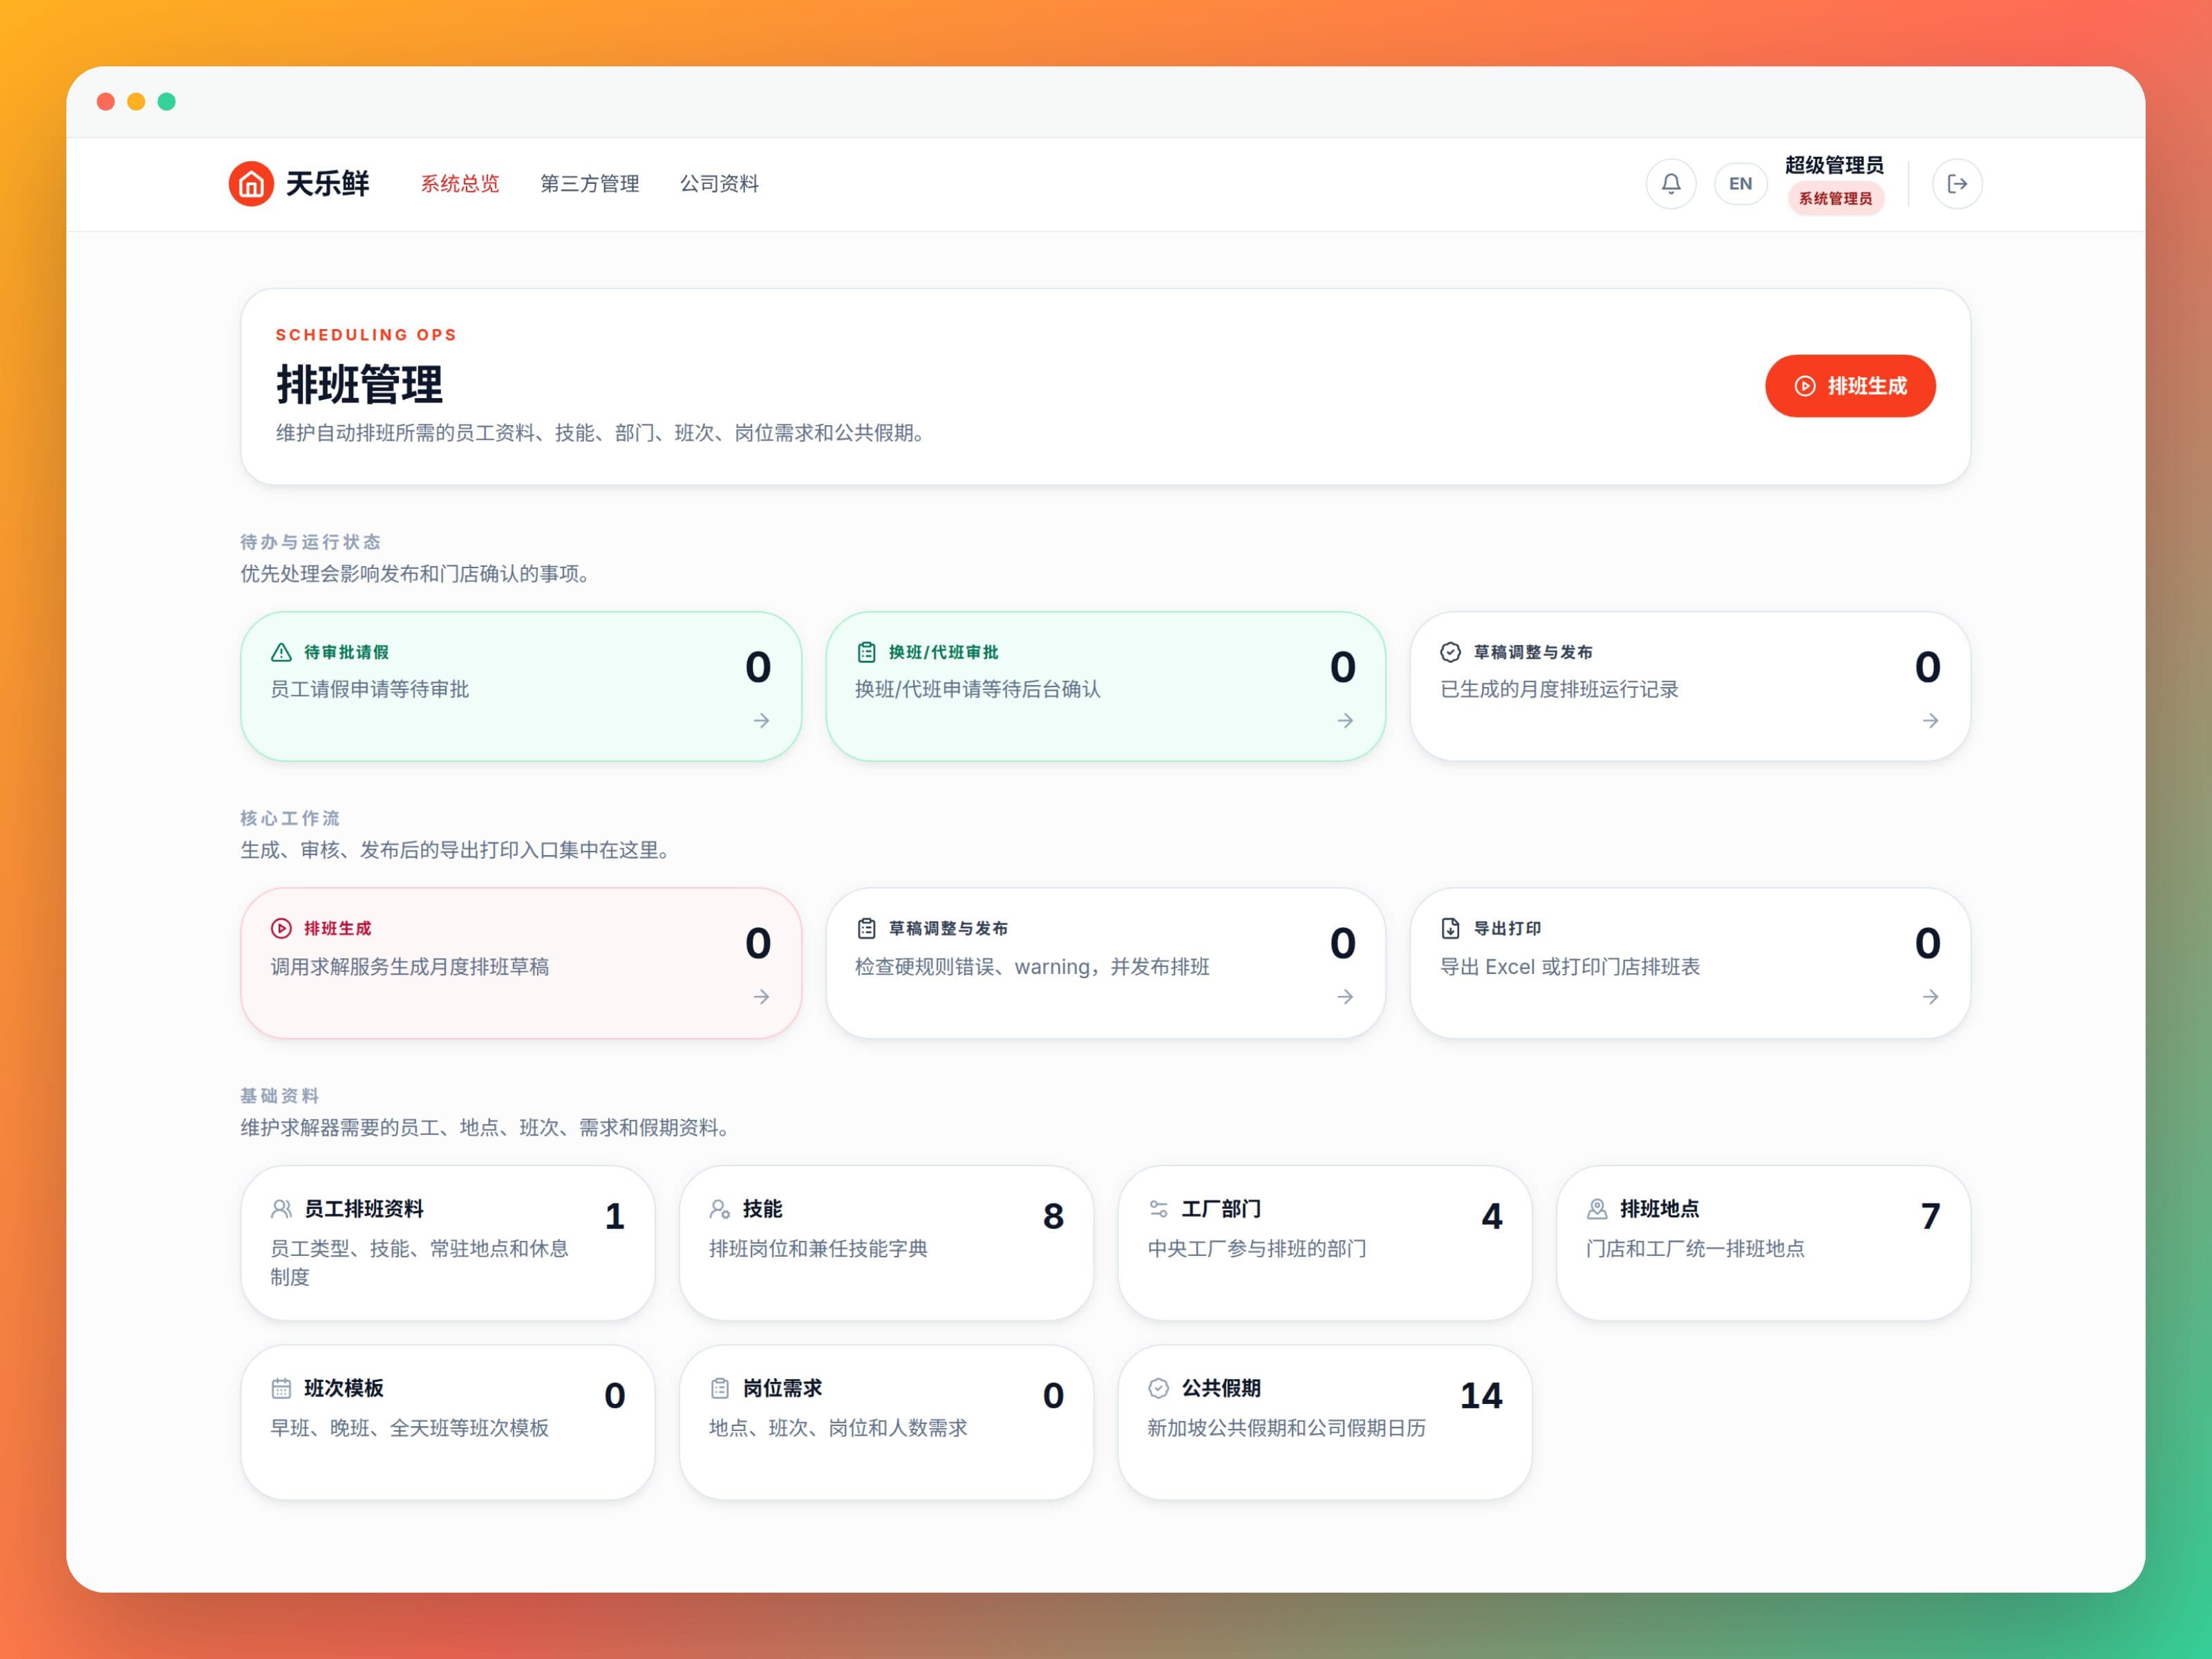This screenshot has height=1659, width=2212.
Task: Click the calendar icon beside 班次模板
Action: pyautogui.click(x=281, y=1388)
